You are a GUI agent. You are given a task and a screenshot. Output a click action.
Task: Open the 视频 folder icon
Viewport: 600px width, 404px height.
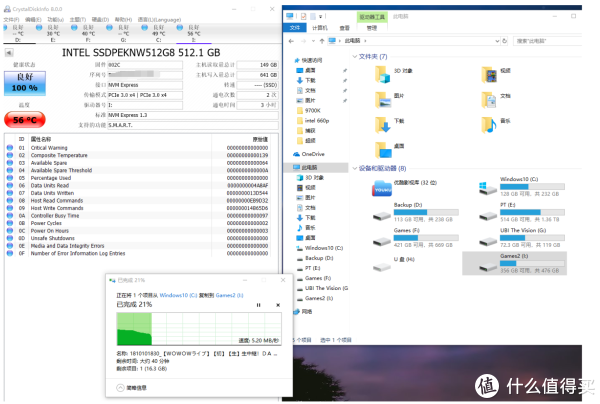tap(489, 74)
